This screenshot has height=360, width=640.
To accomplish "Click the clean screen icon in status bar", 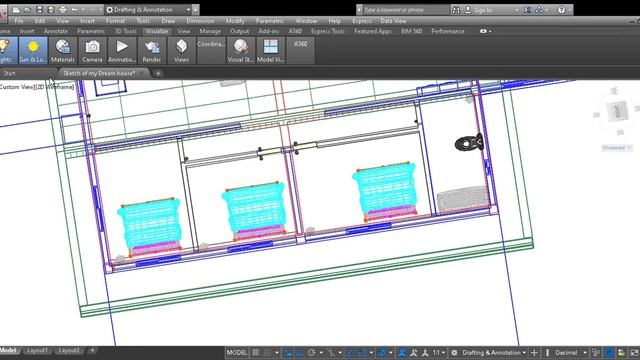I will pos(634,353).
